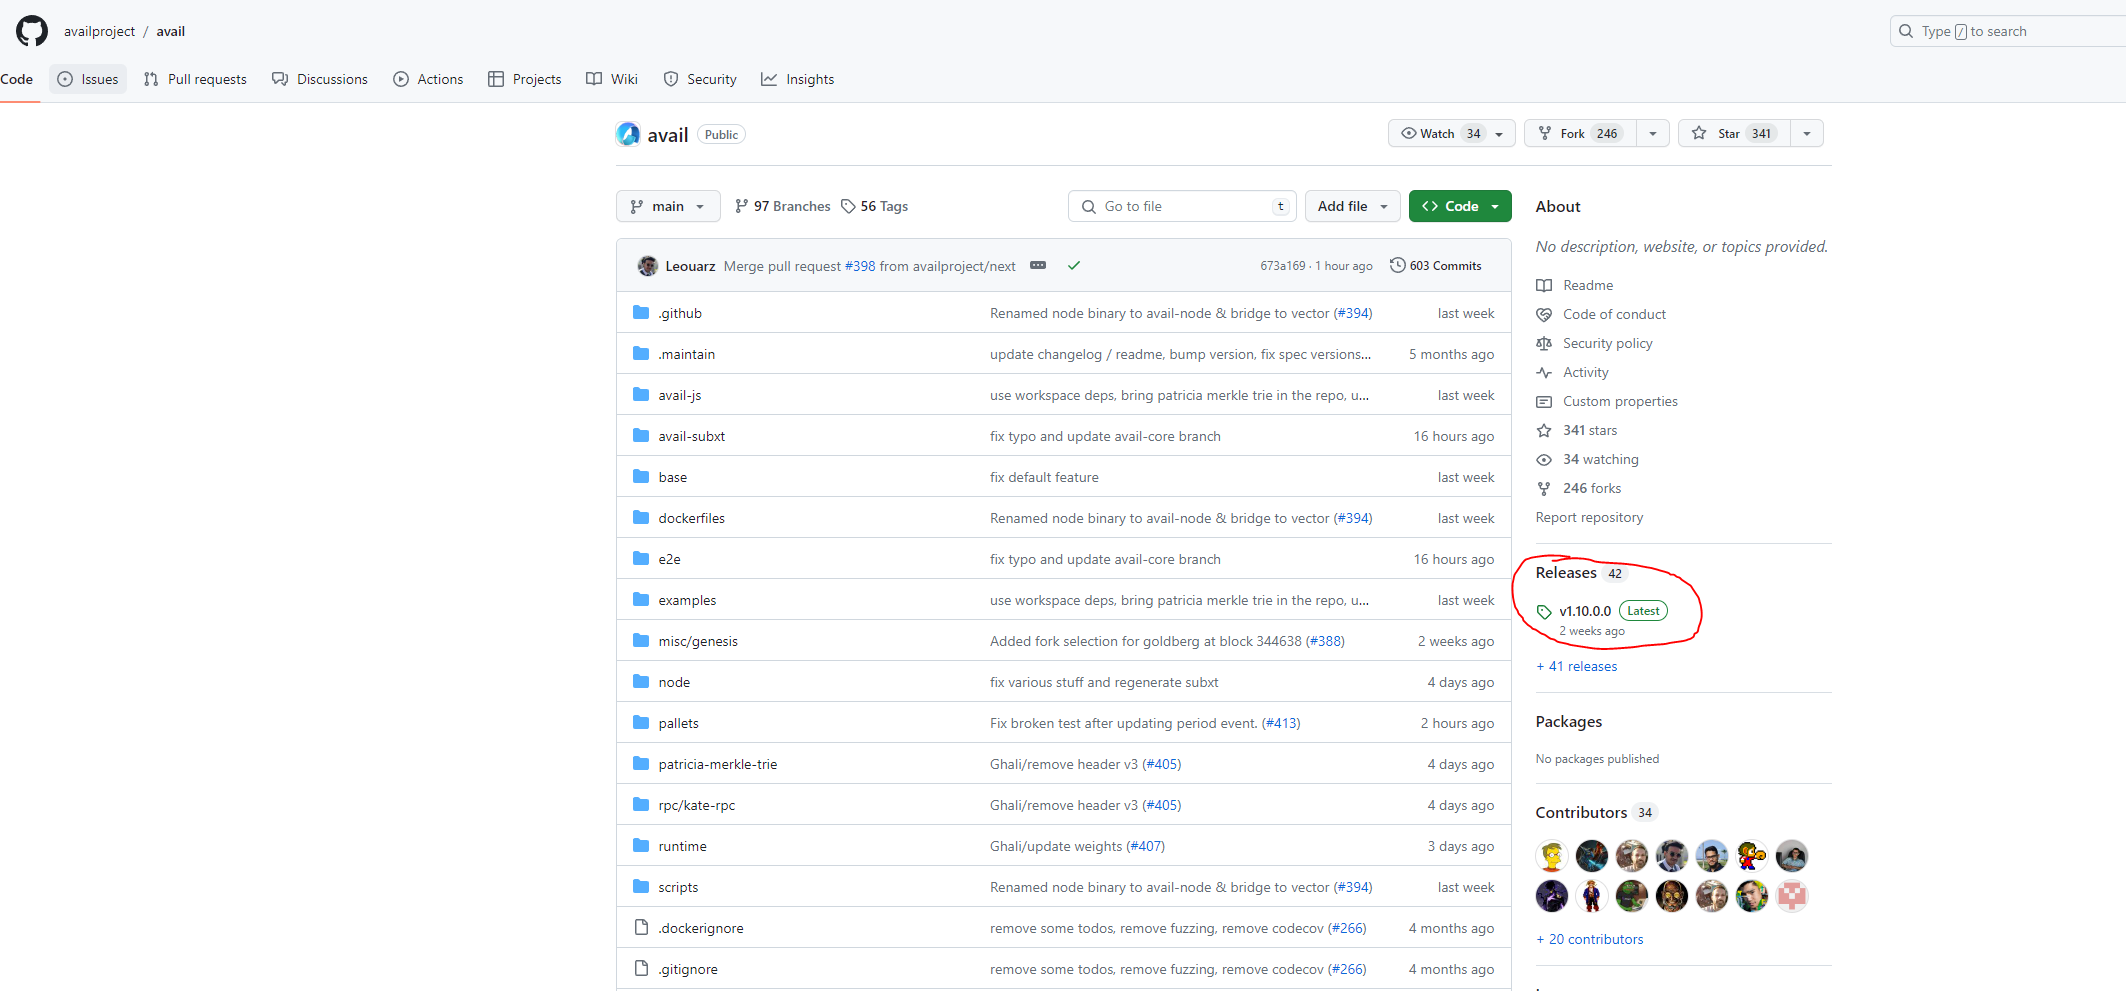Click the star icon next to 341 stars
This screenshot has width=2126, height=991.
pyautogui.click(x=1544, y=431)
